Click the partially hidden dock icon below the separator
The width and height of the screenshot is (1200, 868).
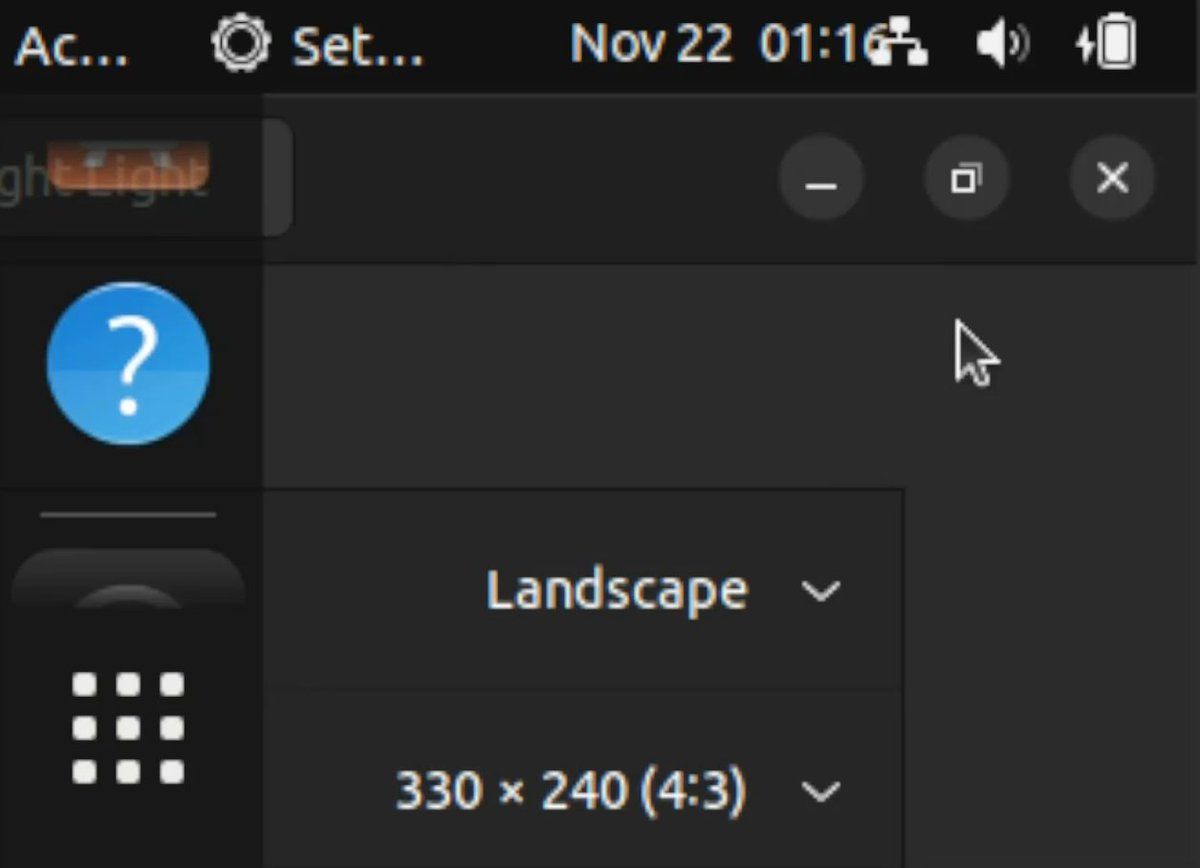tap(128, 585)
